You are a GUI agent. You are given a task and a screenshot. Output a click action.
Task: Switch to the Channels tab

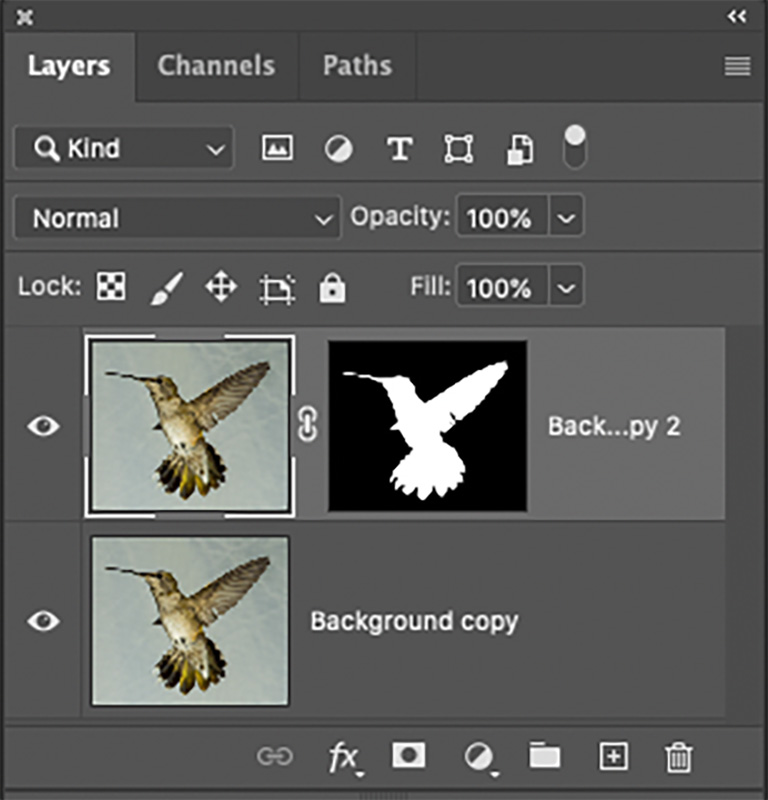click(216, 66)
